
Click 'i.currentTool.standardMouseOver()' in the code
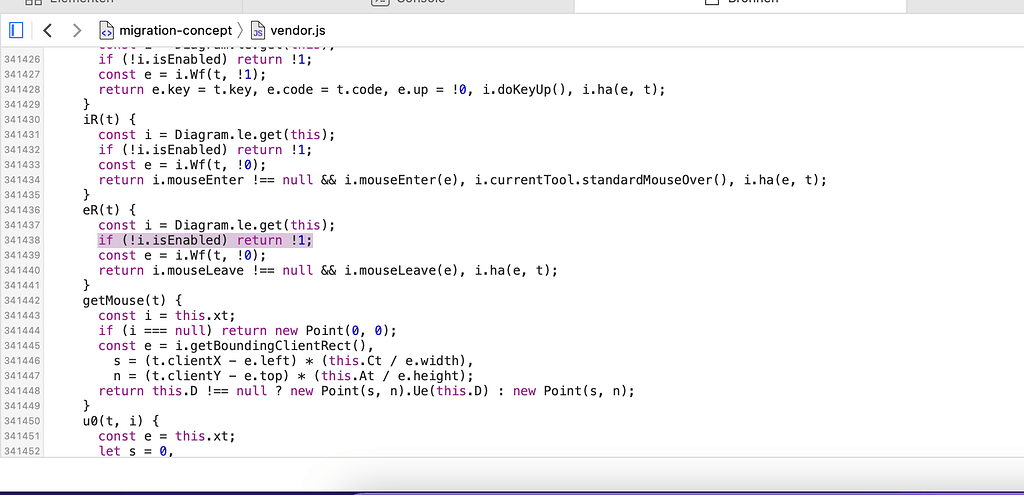pyautogui.click(x=599, y=180)
